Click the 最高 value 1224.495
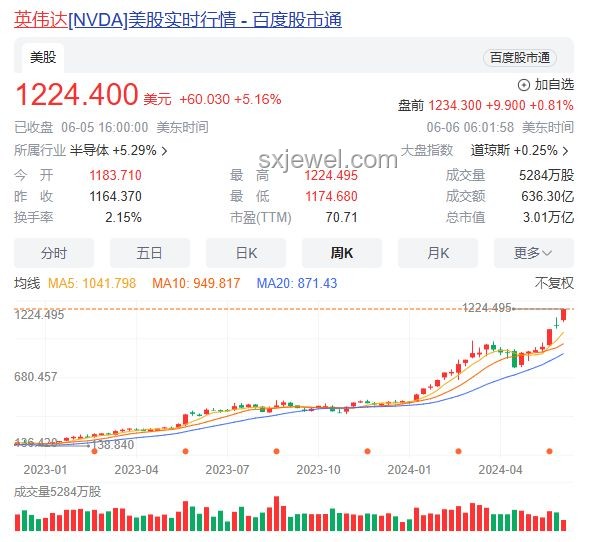Image resolution: width=590 pixels, height=542 pixels. (331, 175)
